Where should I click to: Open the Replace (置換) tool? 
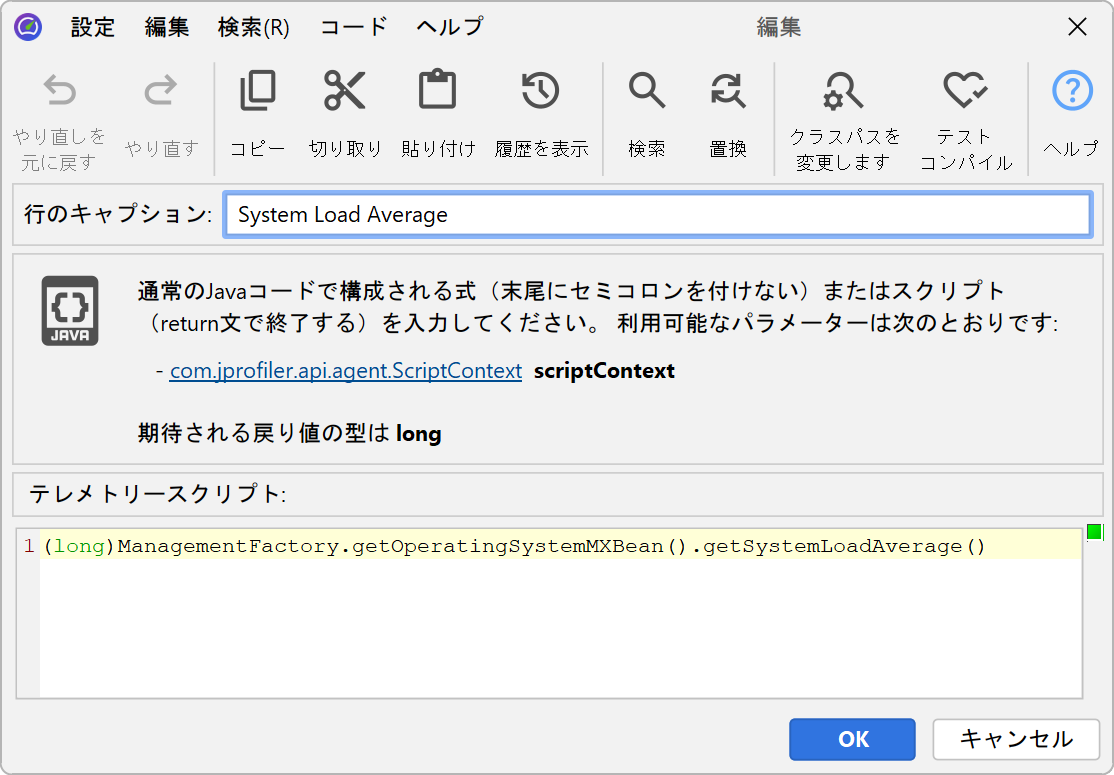coord(727,92)
